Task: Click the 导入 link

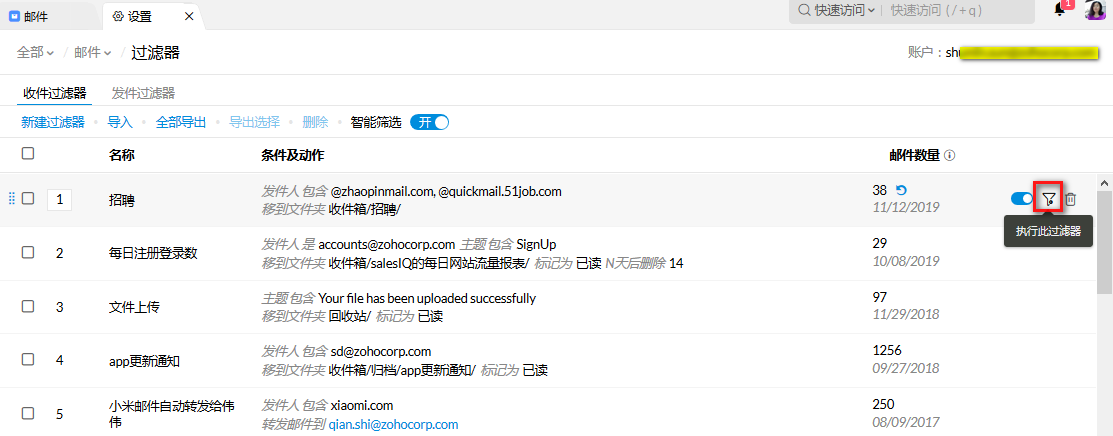Action: click(120, 122)
